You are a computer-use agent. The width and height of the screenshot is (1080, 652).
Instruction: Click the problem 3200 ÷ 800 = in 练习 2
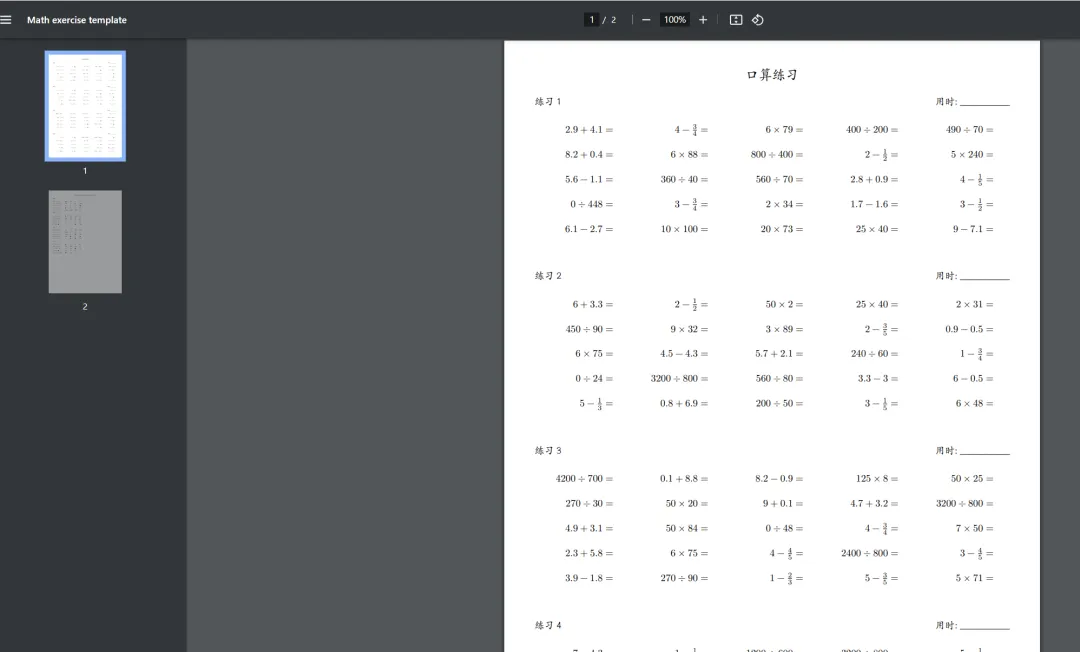(x=679, y=379)
